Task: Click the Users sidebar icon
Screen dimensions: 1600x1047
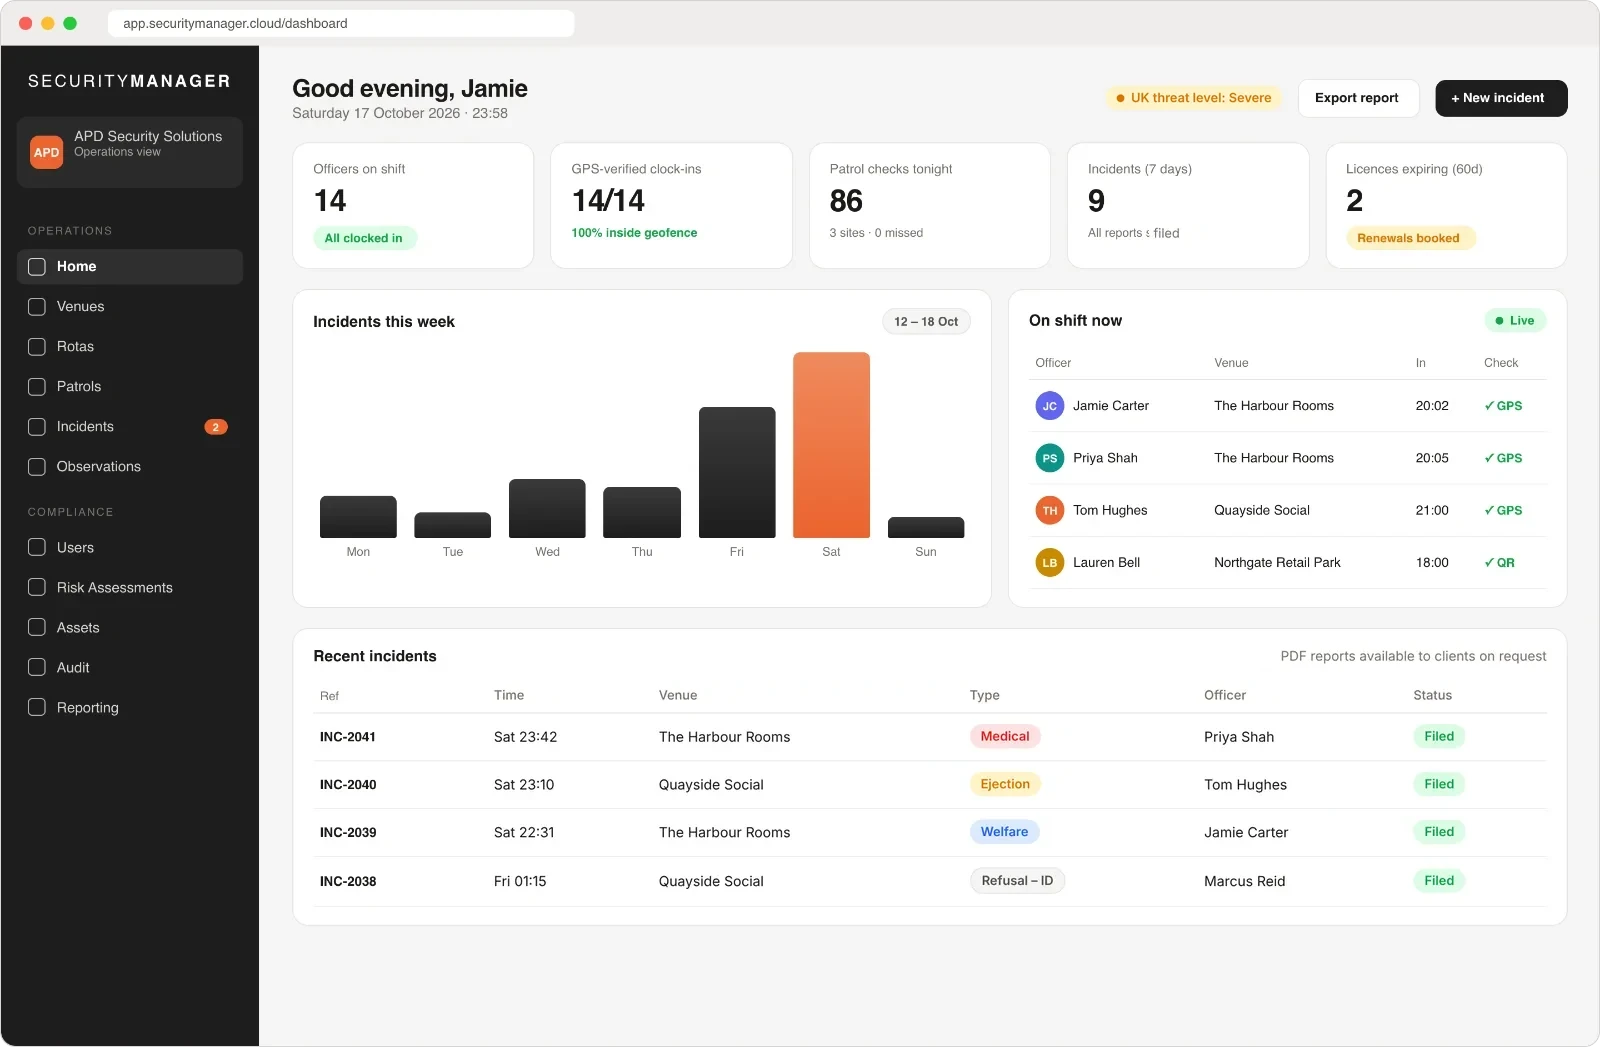Action: (x=37, y=548)
